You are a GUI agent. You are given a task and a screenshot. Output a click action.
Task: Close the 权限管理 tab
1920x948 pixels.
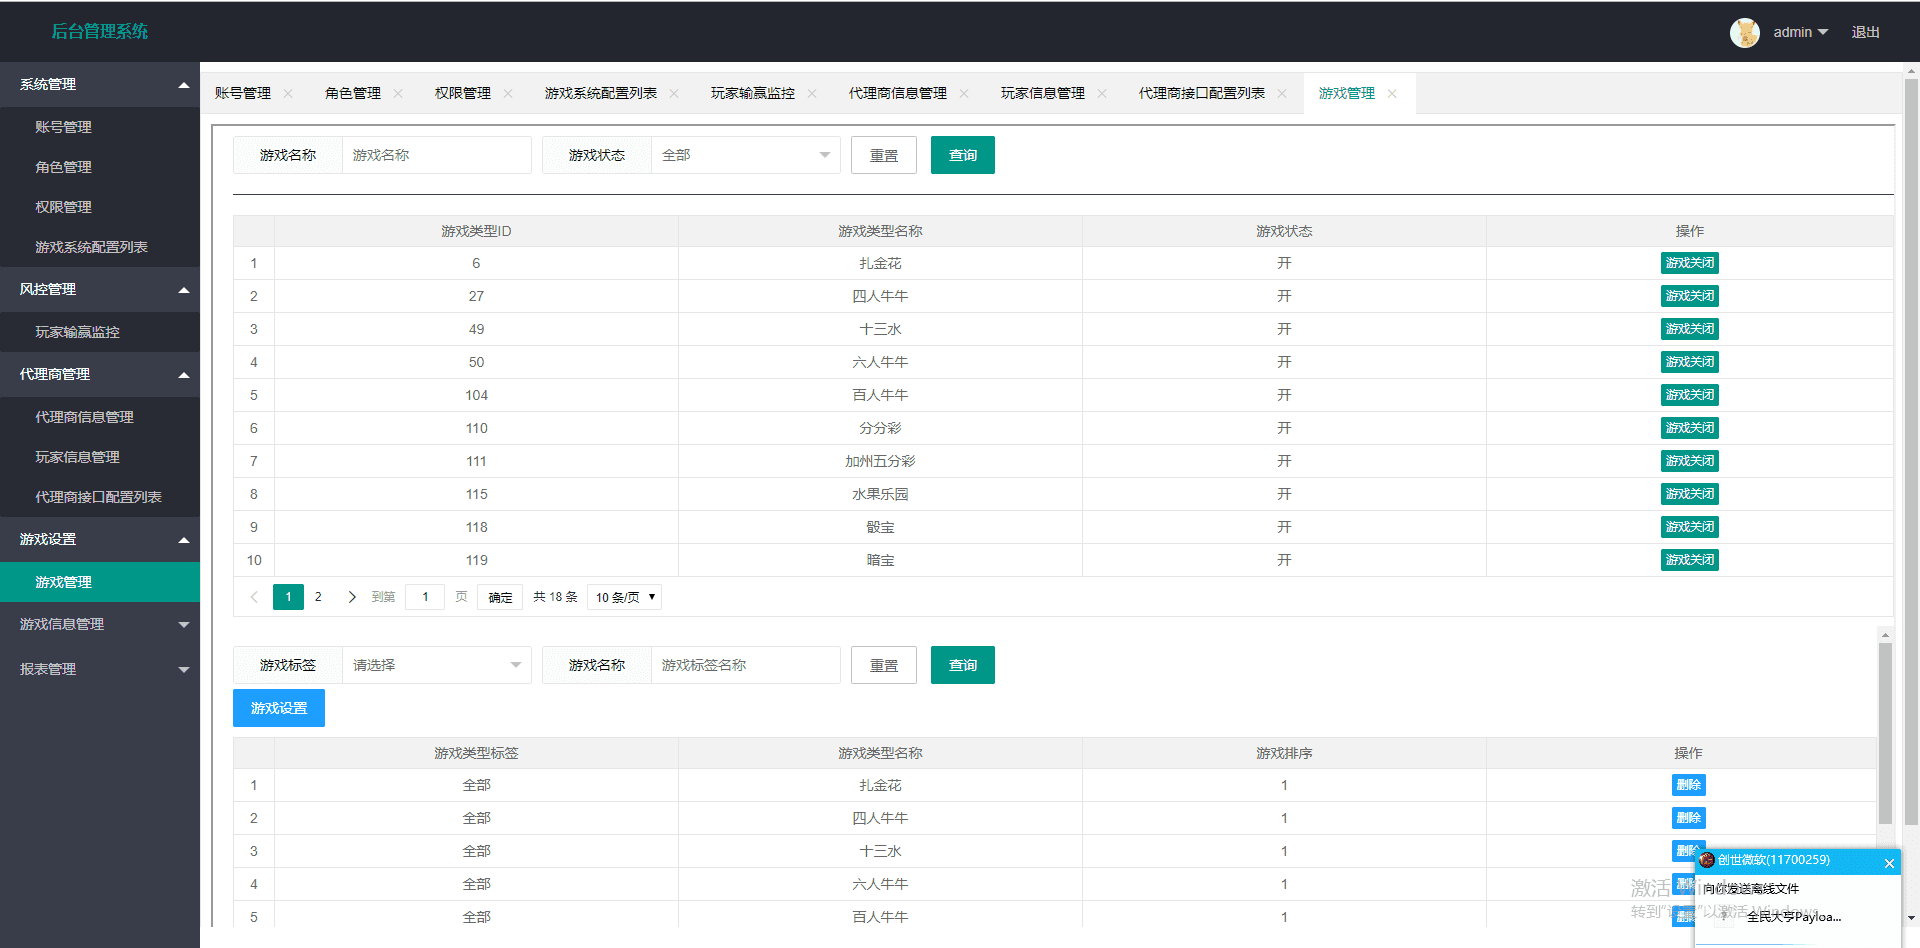click(x=508, y=94)
